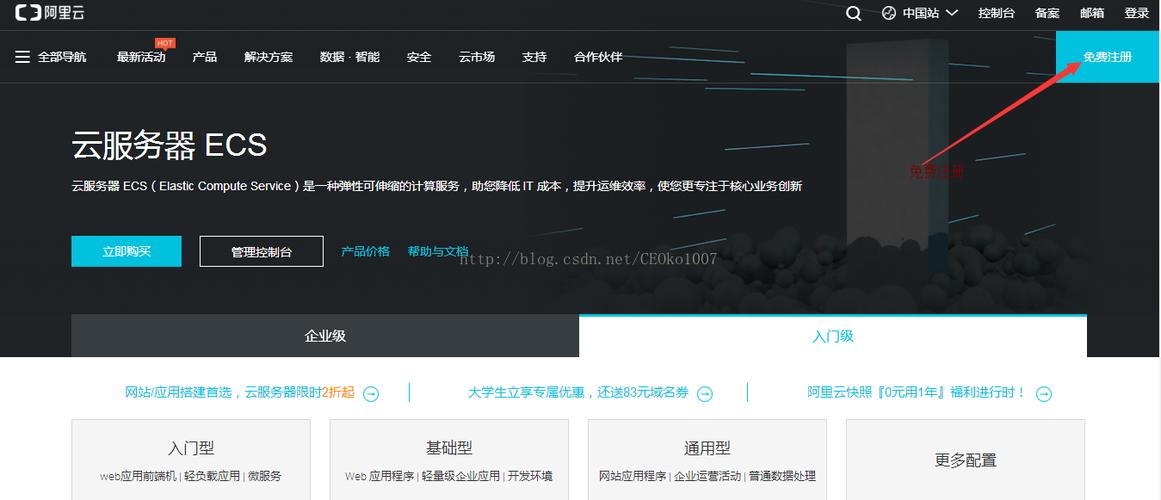
Task: Open 邮箱 in the top bar
Action: tap(1092, 13)
